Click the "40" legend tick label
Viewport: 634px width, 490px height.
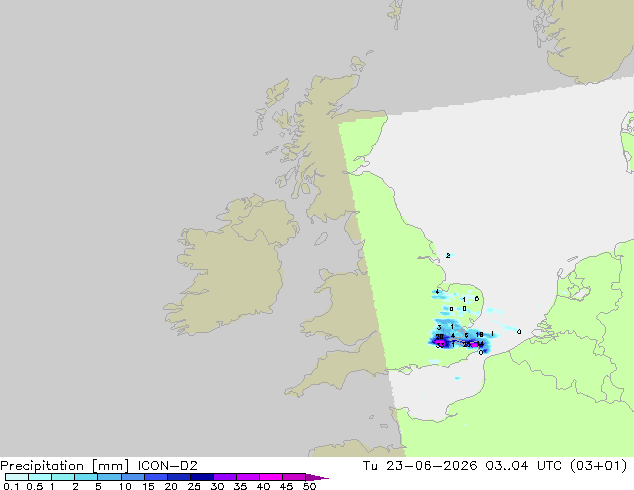pyautogui.click(x=263, y=486)
